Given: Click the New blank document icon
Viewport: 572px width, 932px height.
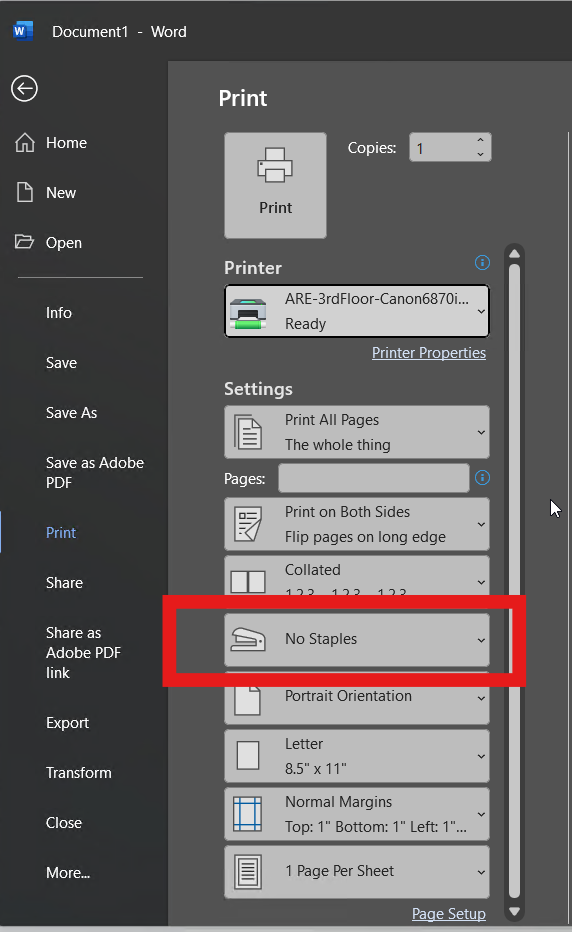Looking at the screenshot, I should (25, 193).
